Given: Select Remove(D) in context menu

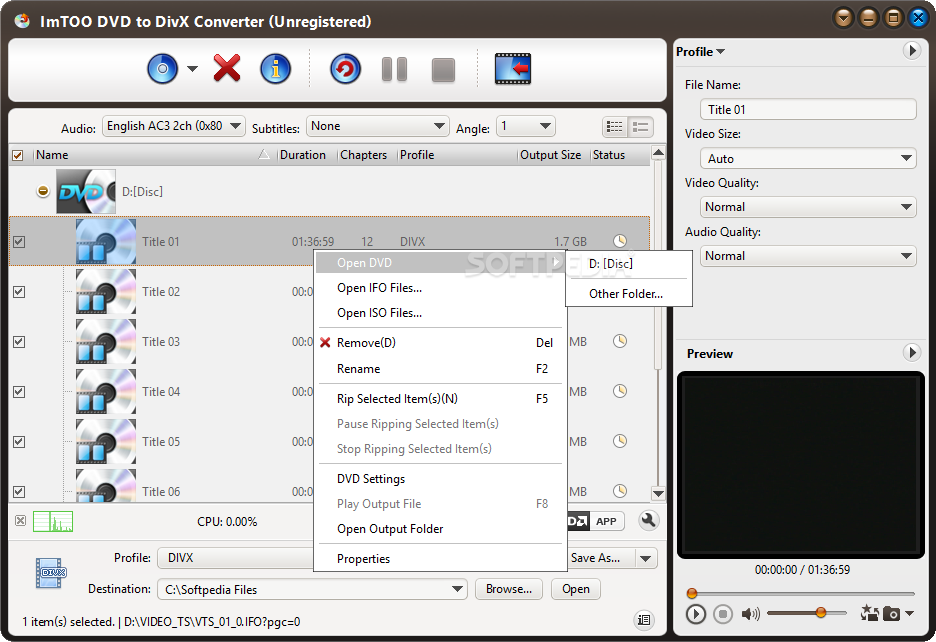Looking at the screenshot, I should [x=438, y=343].
